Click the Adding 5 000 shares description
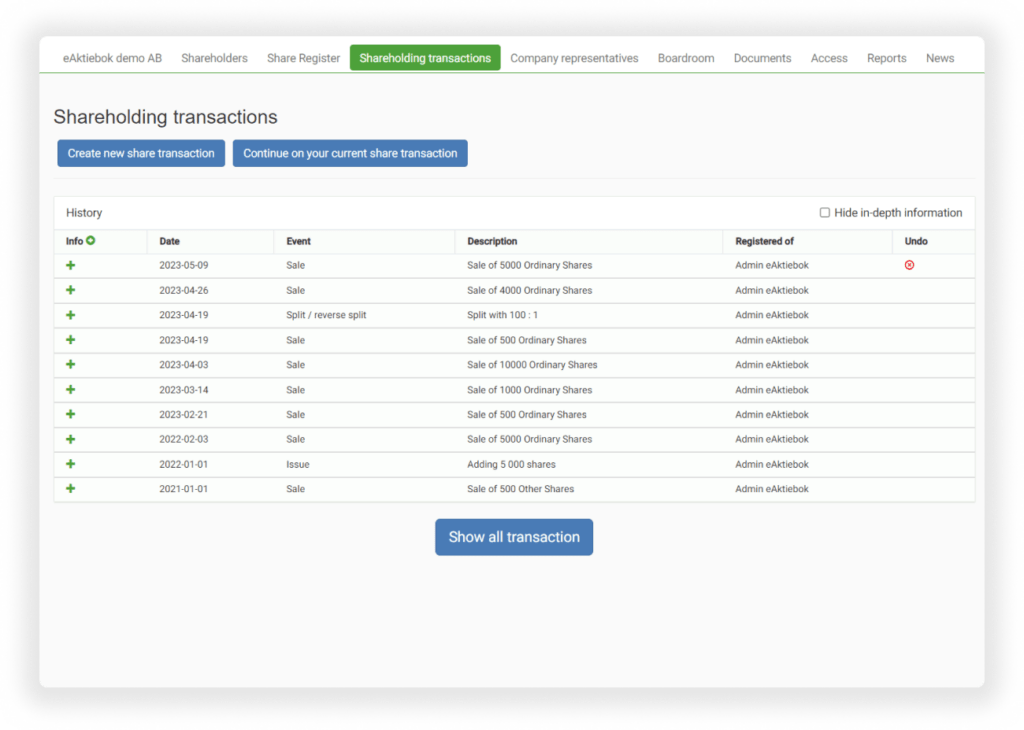 coord(511,464)
